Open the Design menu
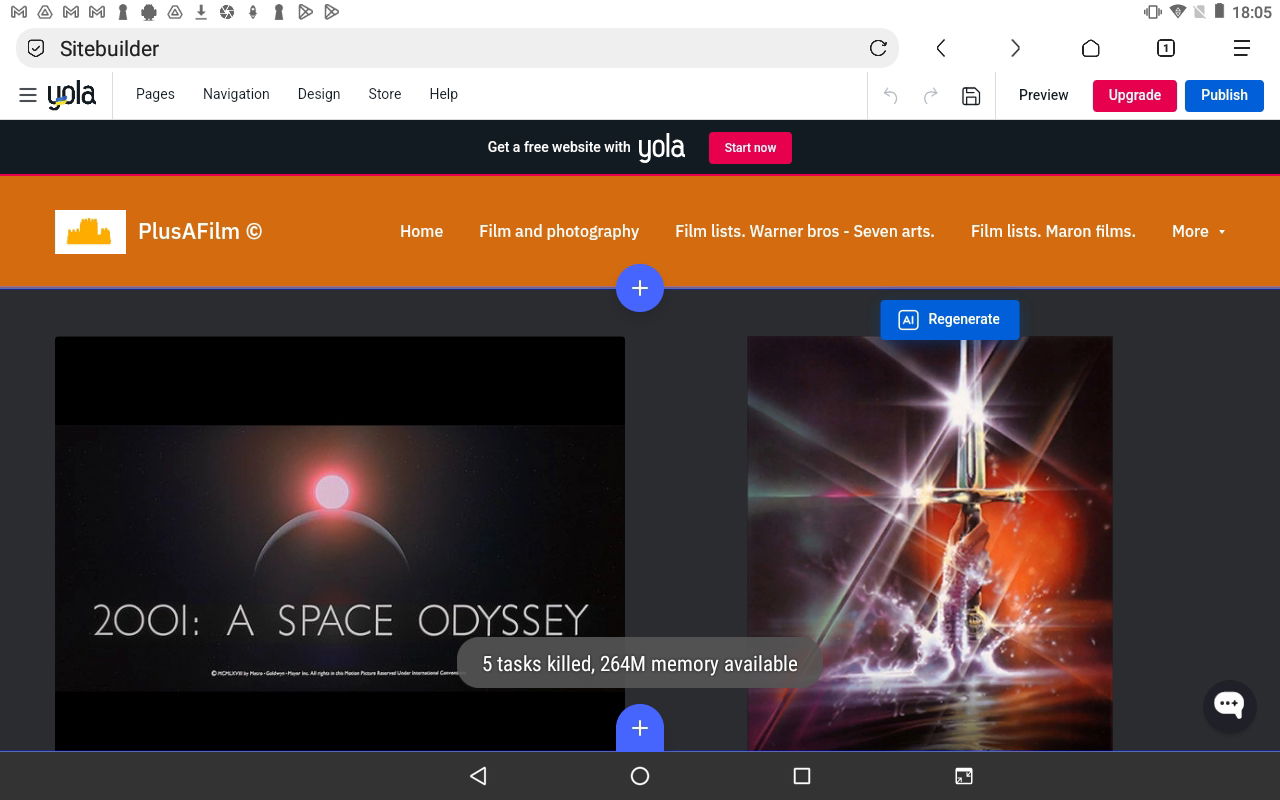Screen dimensions: 1280x800 click(x=319, y=94)
